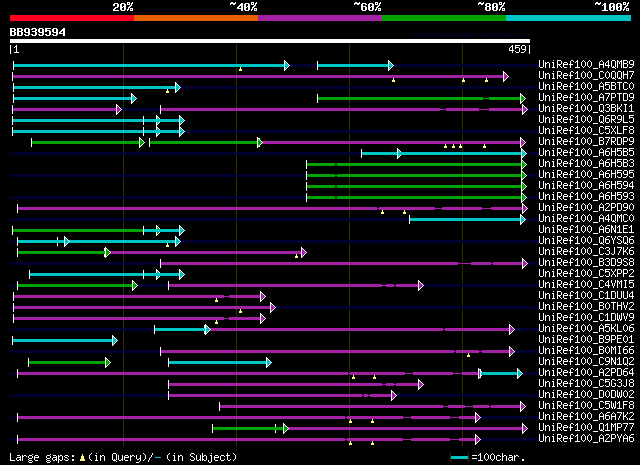Click the green alignment bar in the A7PTD9 row

(421, 98)
